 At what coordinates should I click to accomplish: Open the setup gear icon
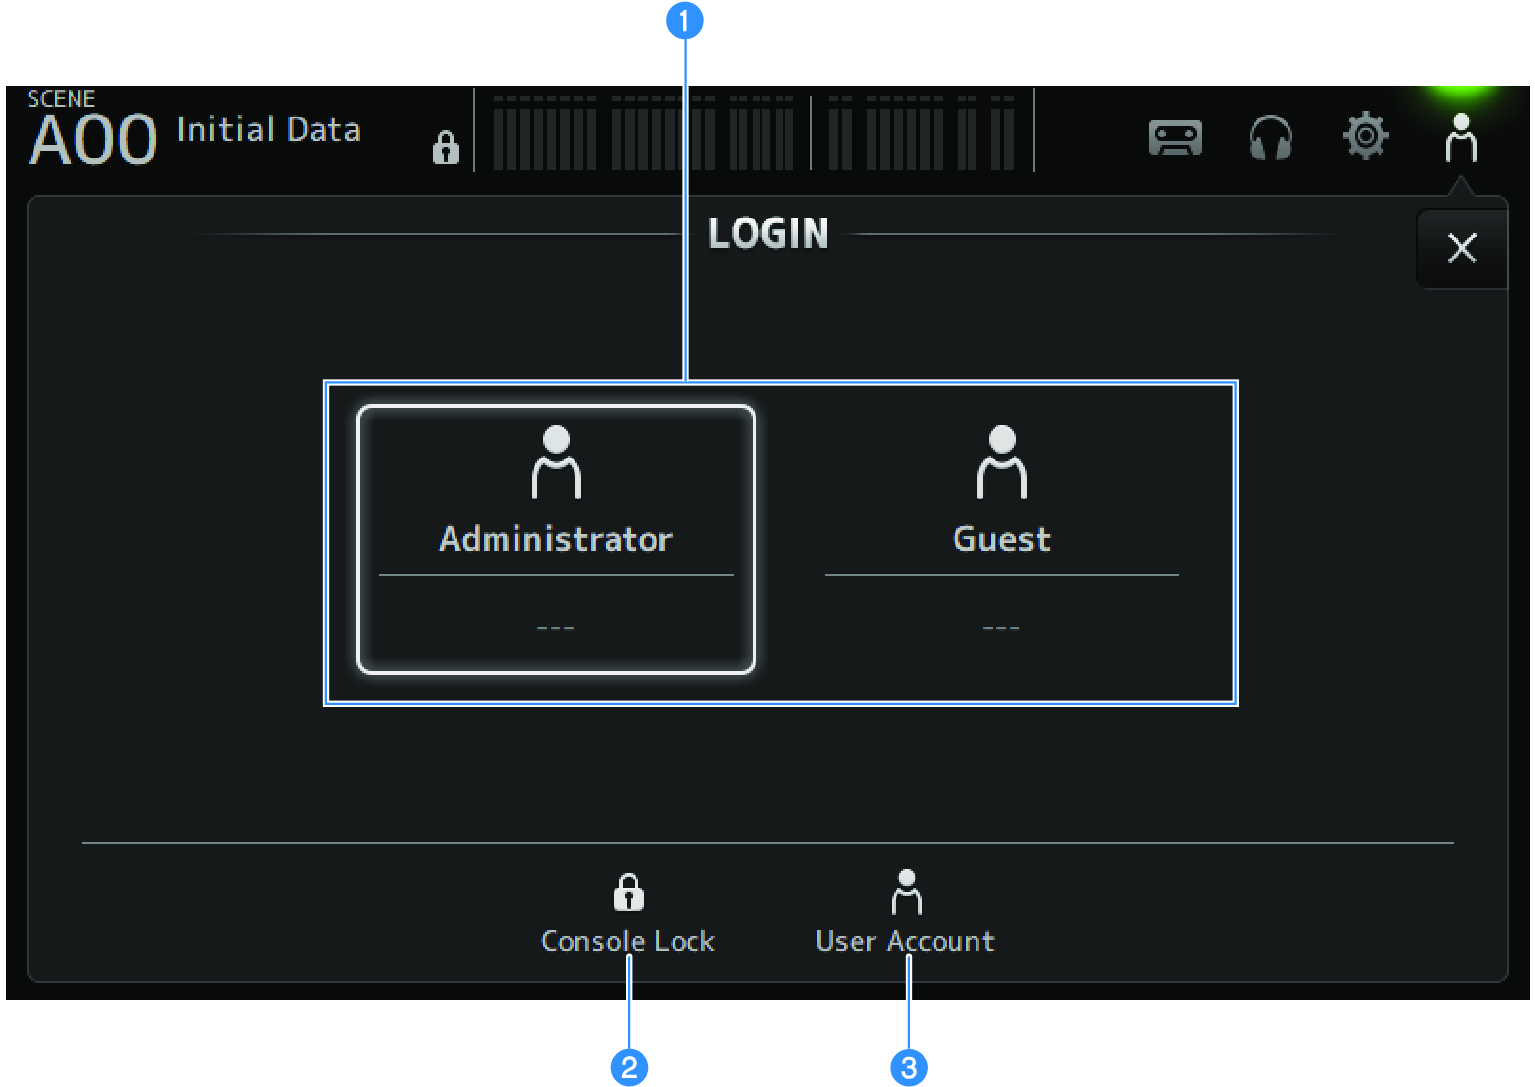(1364, 138)
